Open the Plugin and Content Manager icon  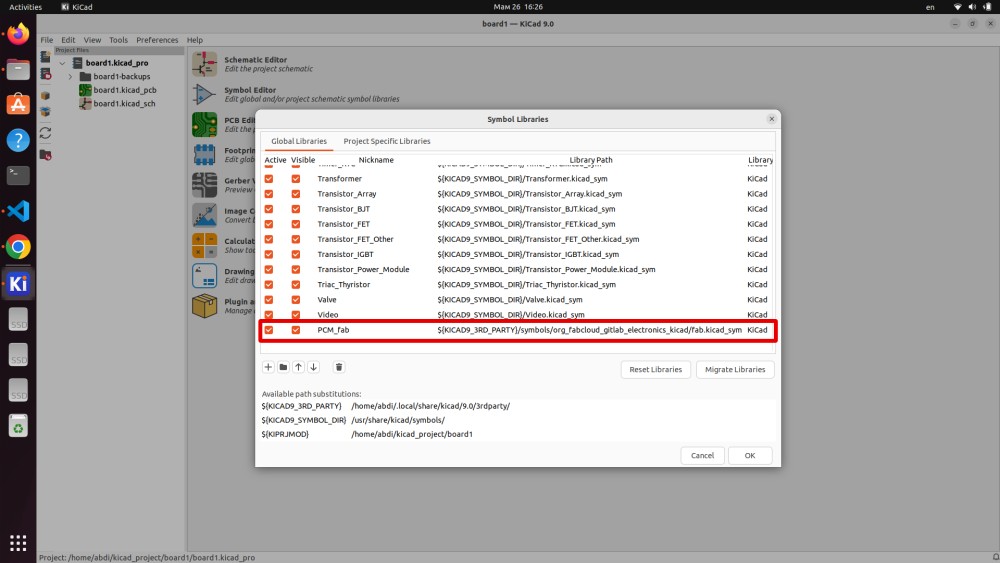pyautogui.click(x=204, y=306)
